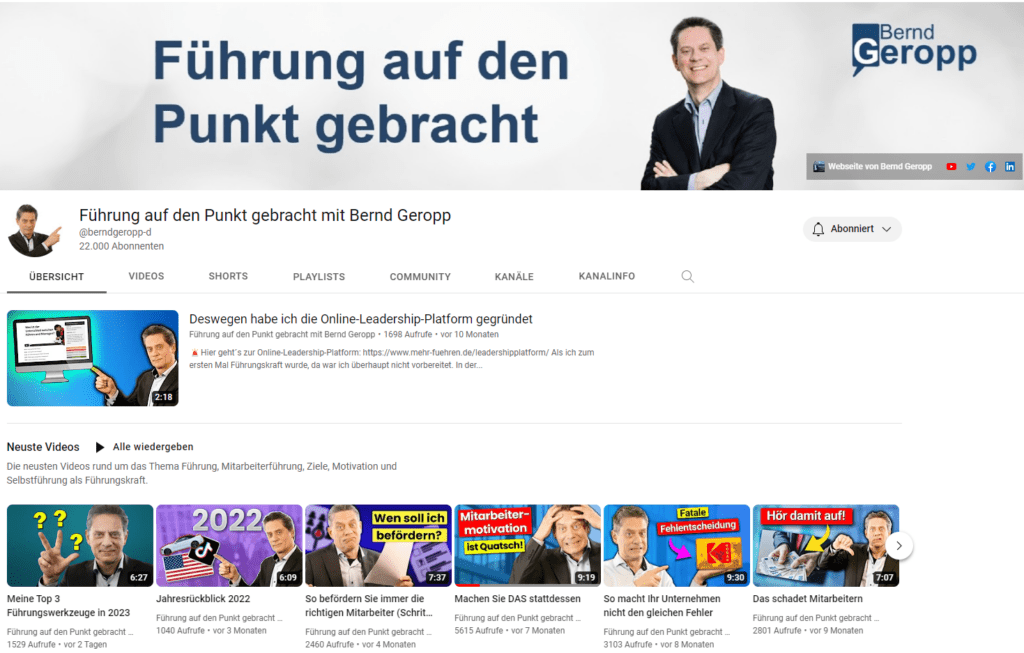This screenshot has height=653, width=1024.
Task: Open title So befördern Sie immer die richtigen
Action: (x=369, y=605)
